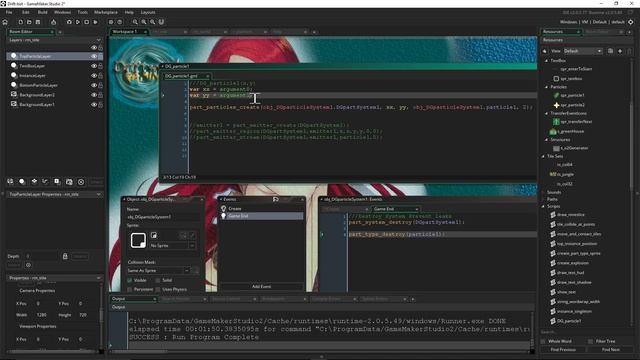Zoom out the workspace from toolbar
Viewport: 640px width, 360px height.
click(135, 22)
